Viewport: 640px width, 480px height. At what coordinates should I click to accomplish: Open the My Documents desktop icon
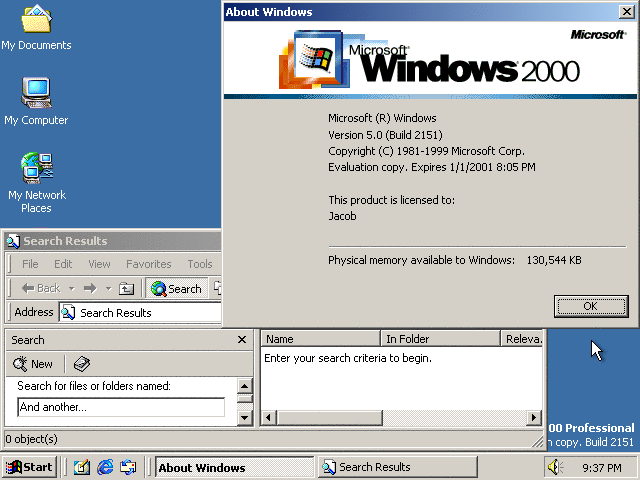(36, 27)
